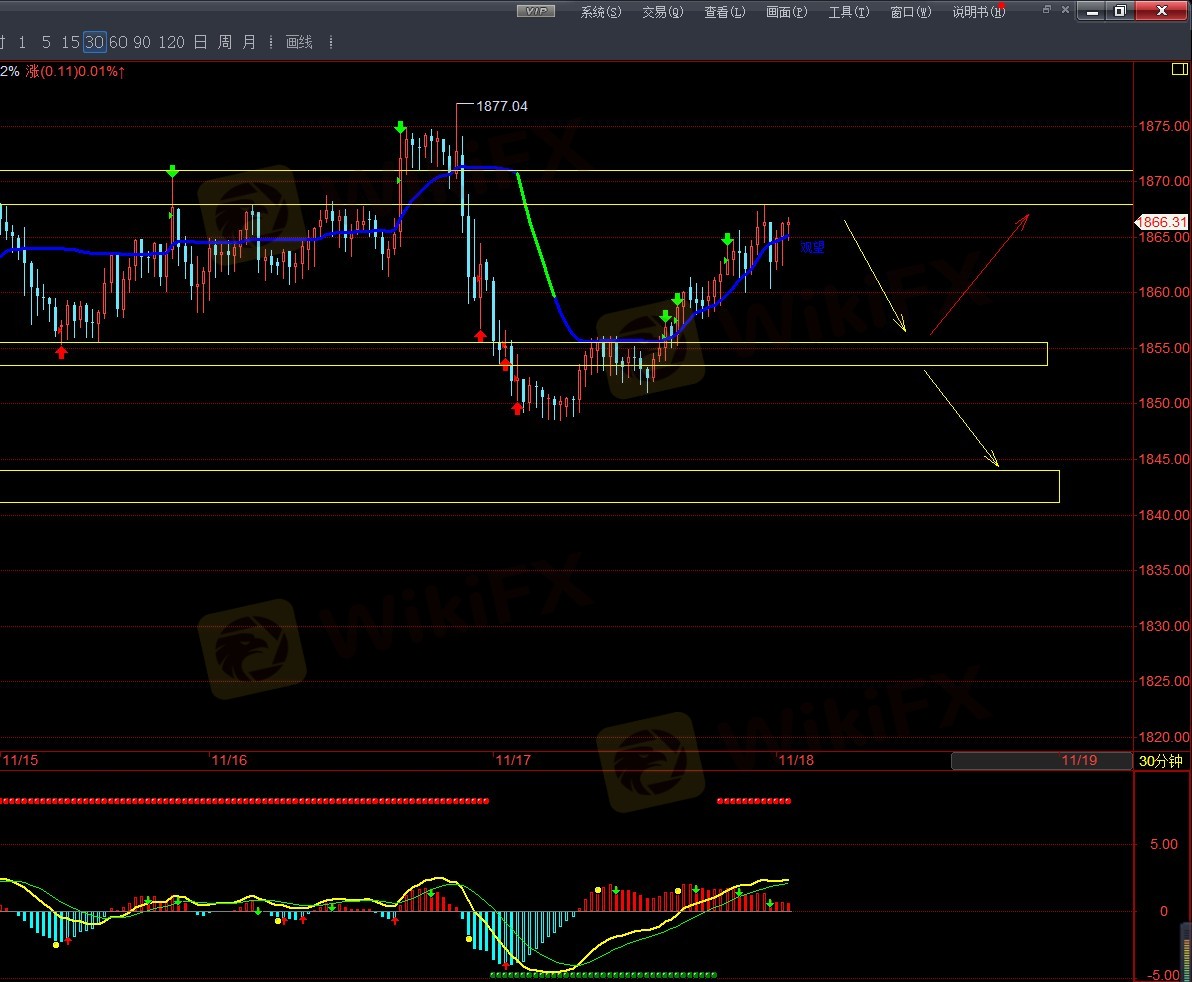1192x982 pixels.
Task: Click the 画线 drawing tools button
Action: (299, 42)
